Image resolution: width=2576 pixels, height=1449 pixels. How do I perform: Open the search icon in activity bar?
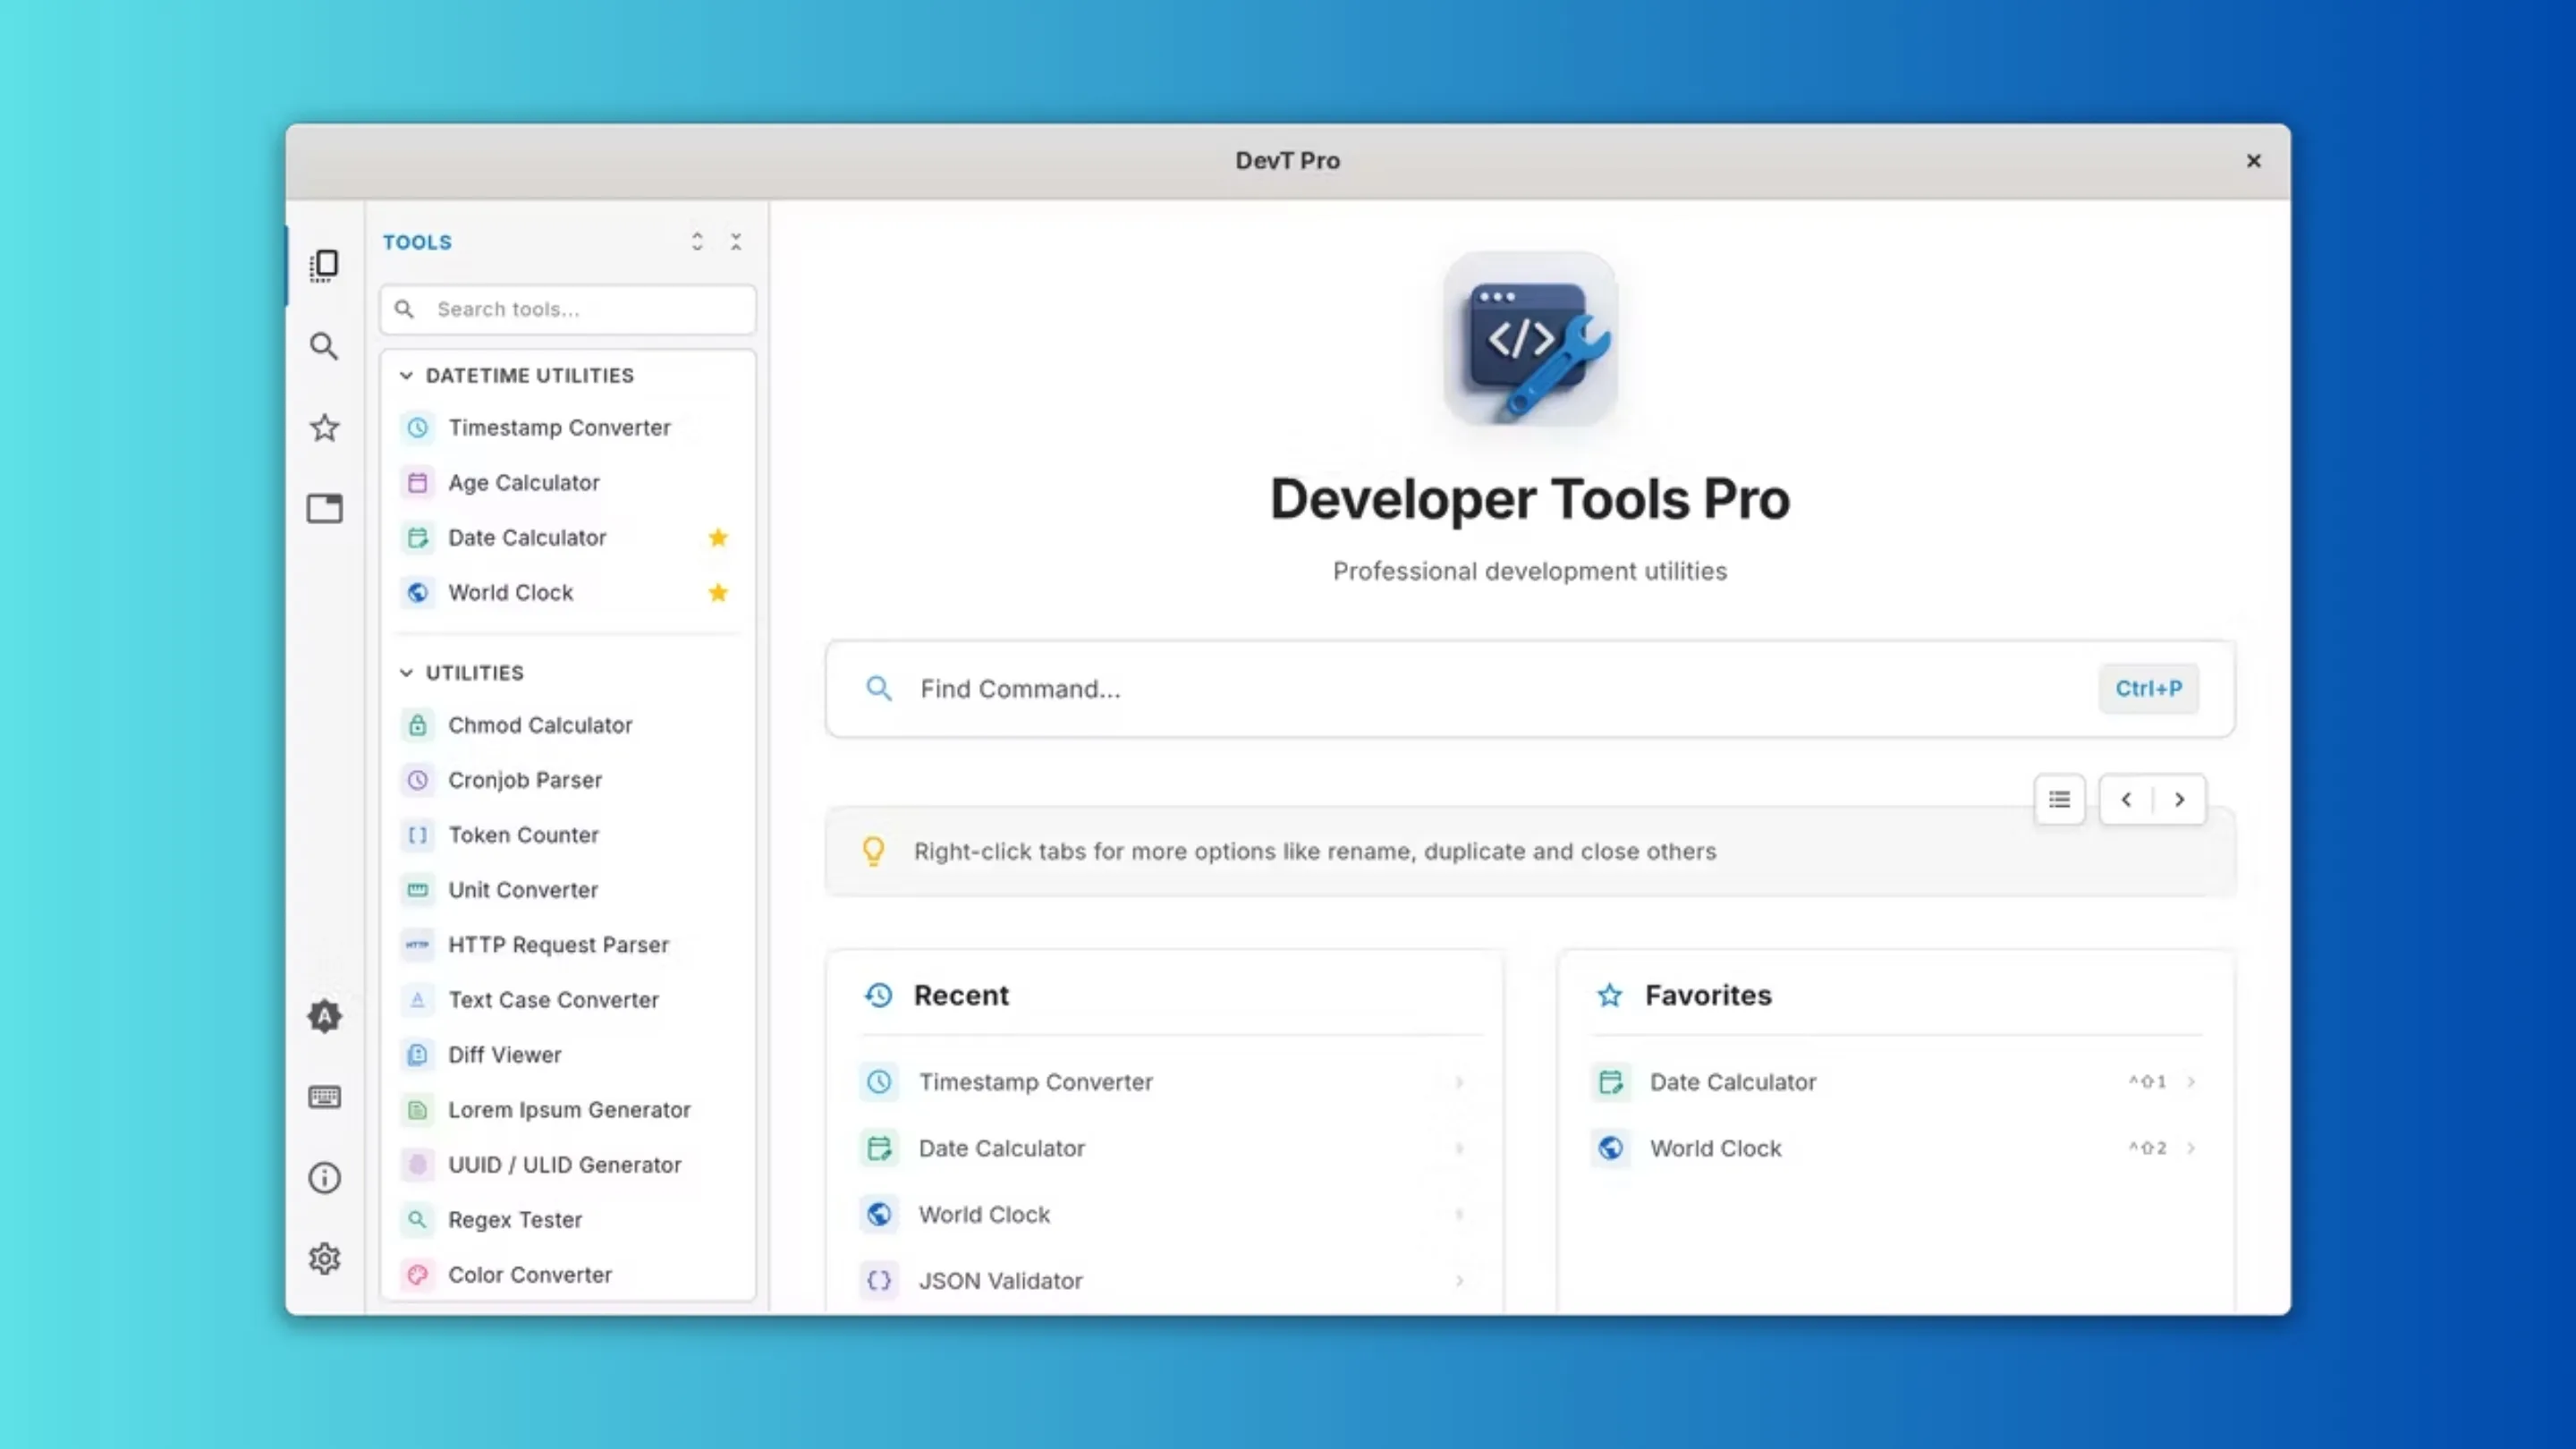(x=324, y=346)
